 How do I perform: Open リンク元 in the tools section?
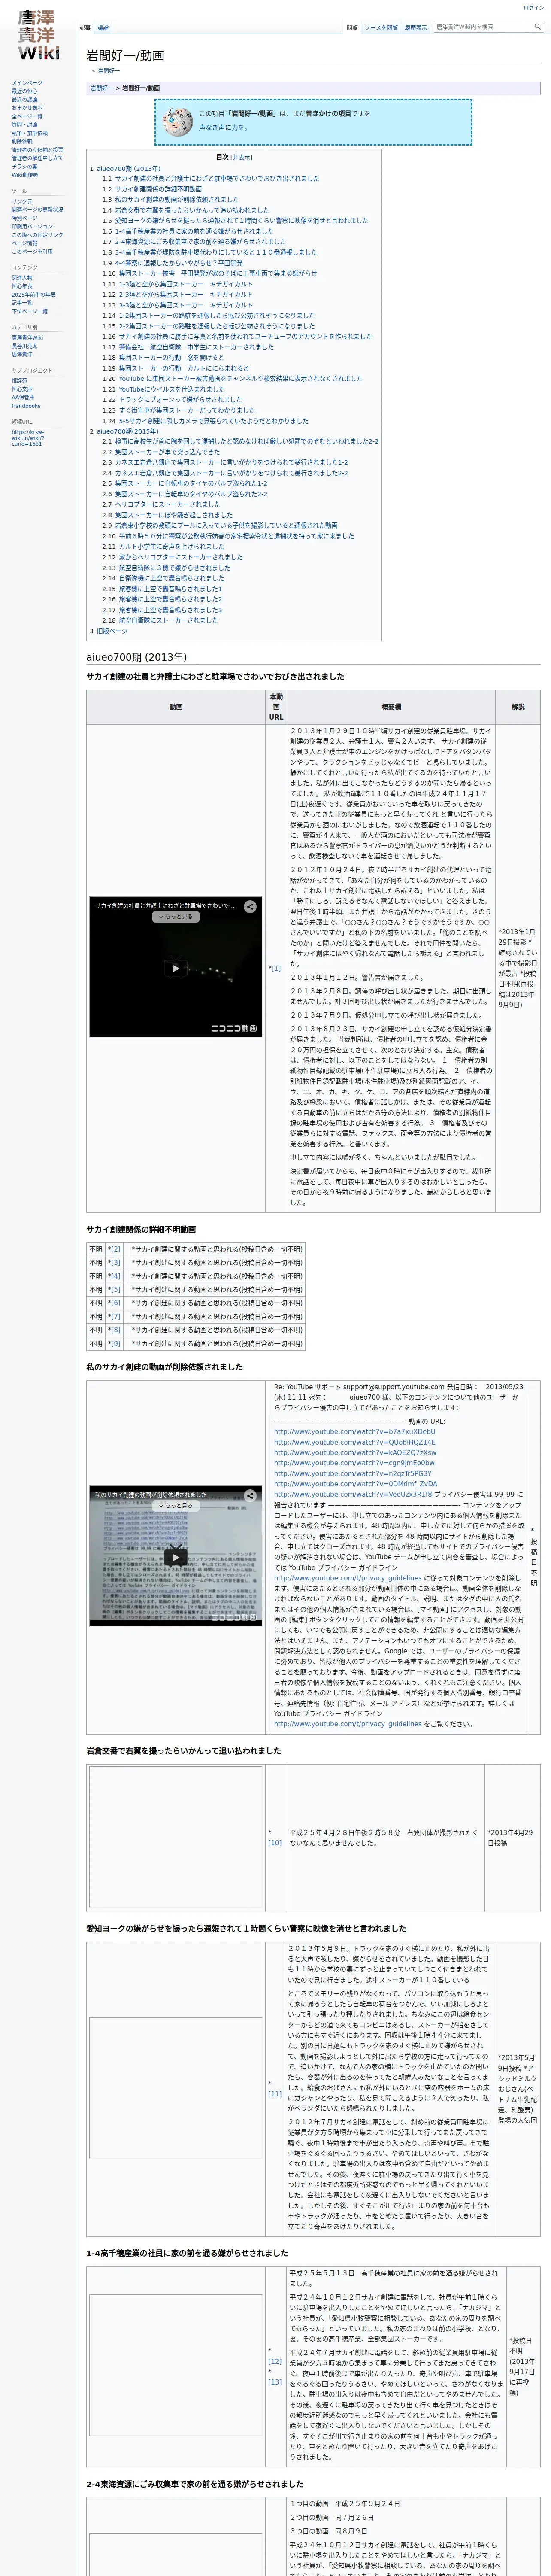tap(21, 201)
